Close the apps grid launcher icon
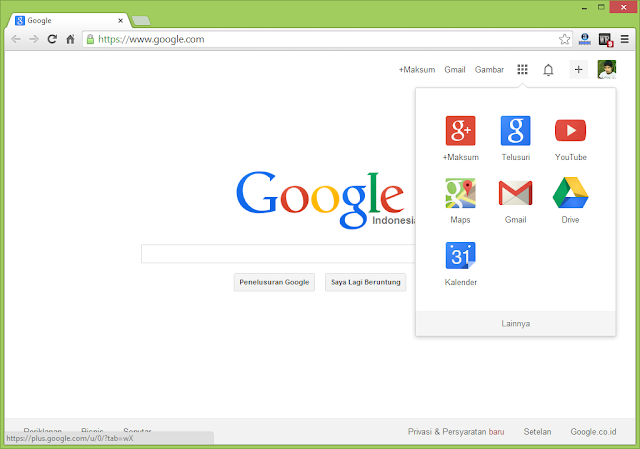The height and width of the screenshot is (449, 640). coord(522,69)
